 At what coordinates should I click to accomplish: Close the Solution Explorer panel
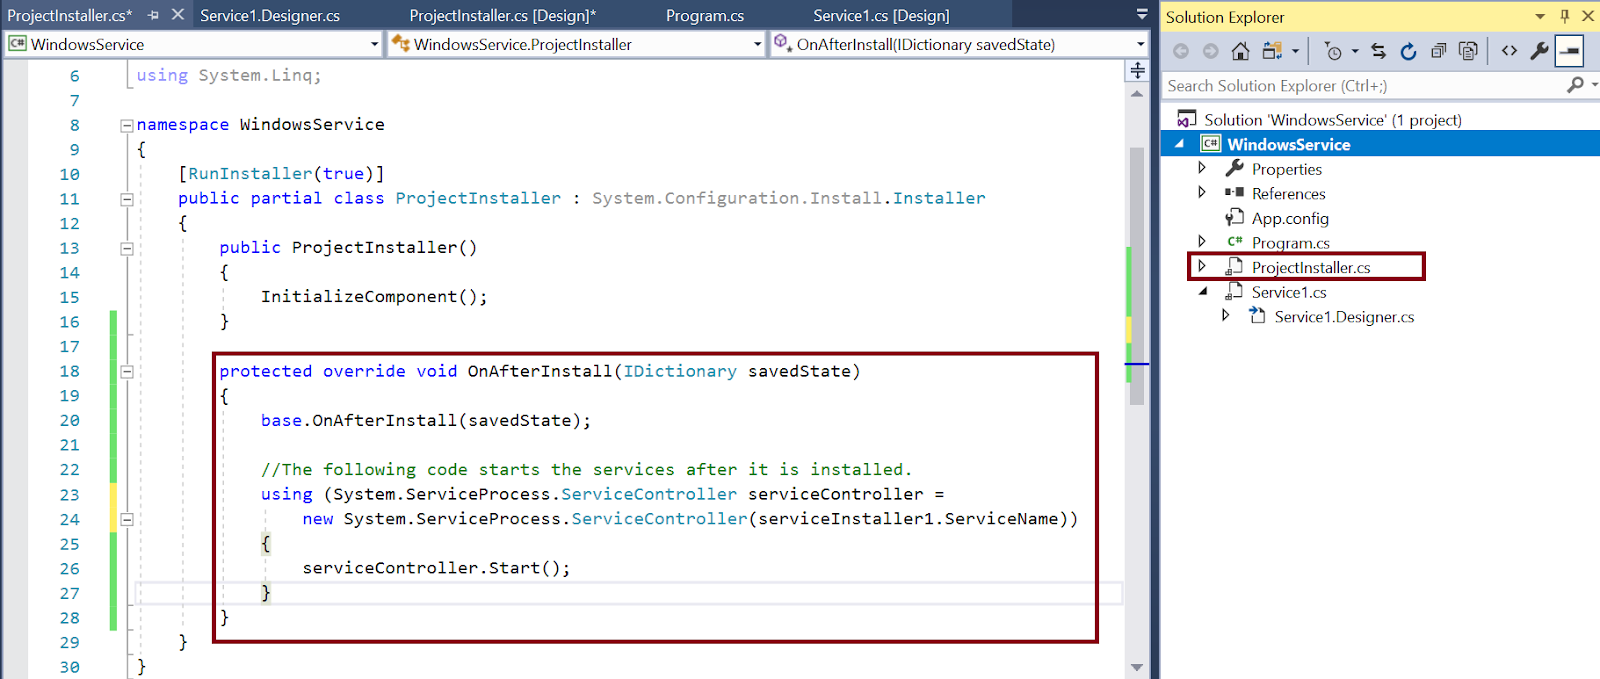coord(1587,16)
